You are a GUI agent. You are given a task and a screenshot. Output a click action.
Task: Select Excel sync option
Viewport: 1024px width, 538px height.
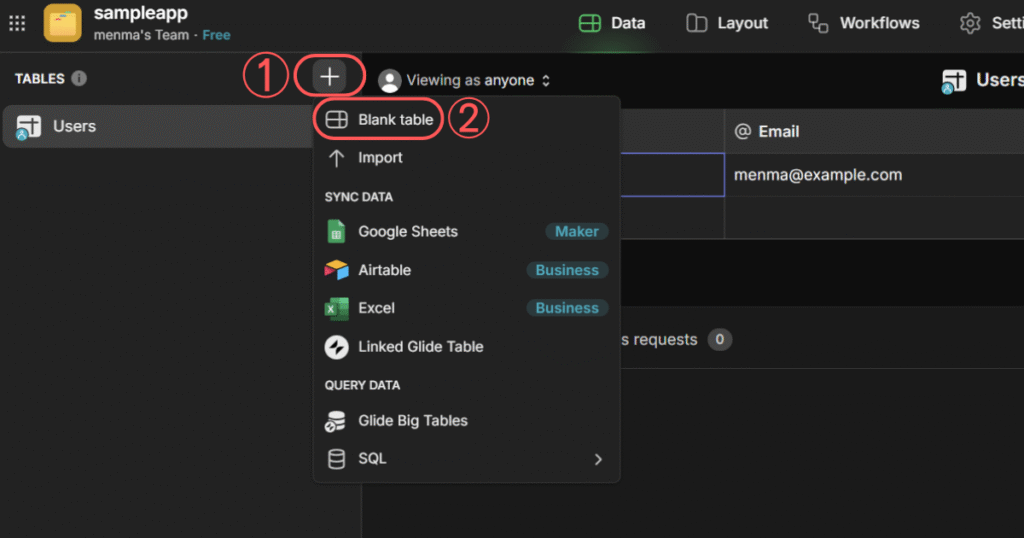coord(466,308)
